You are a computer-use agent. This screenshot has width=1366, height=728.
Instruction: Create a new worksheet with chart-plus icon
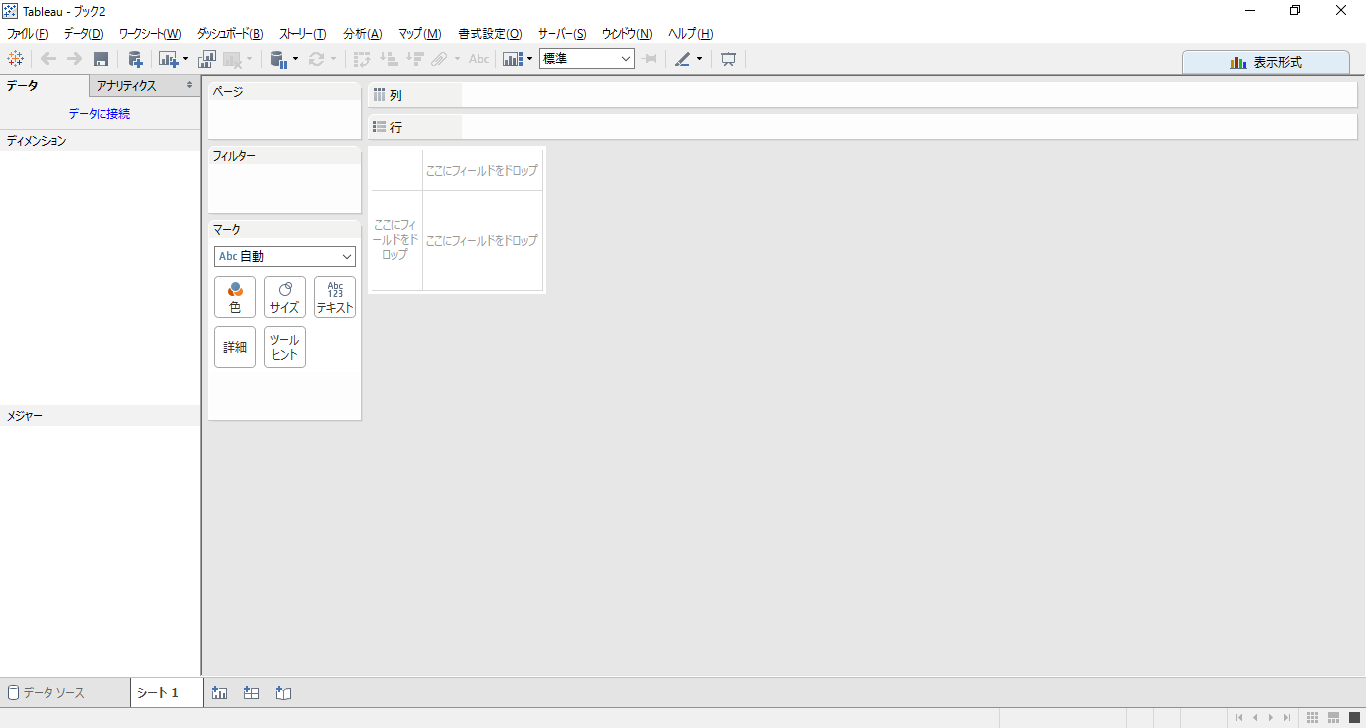click(168, 59)
